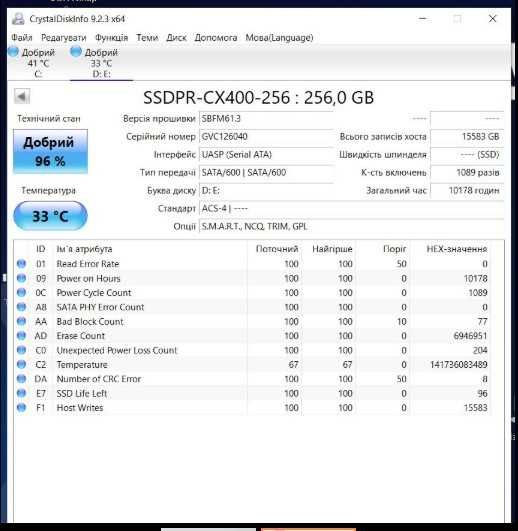Click the status icon for SATA PHY Error Count
Image resolution: width=518 pixels, height=531 pixels.
(21, 307)
